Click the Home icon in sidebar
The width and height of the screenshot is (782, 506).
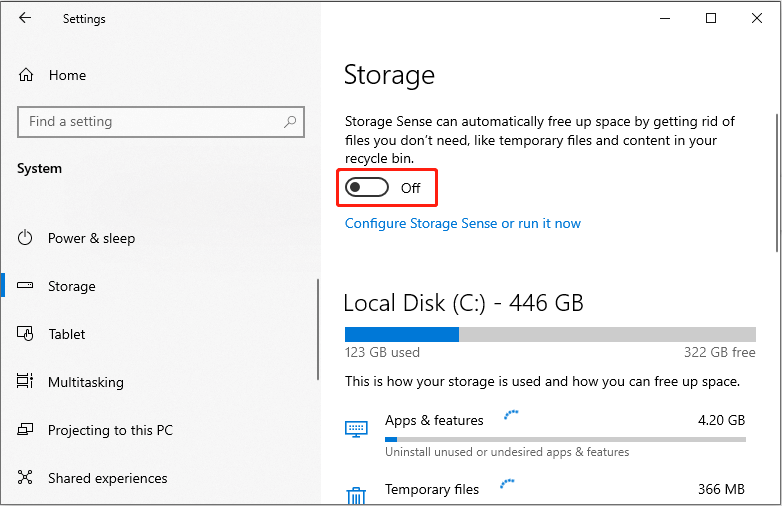(26, 75)
